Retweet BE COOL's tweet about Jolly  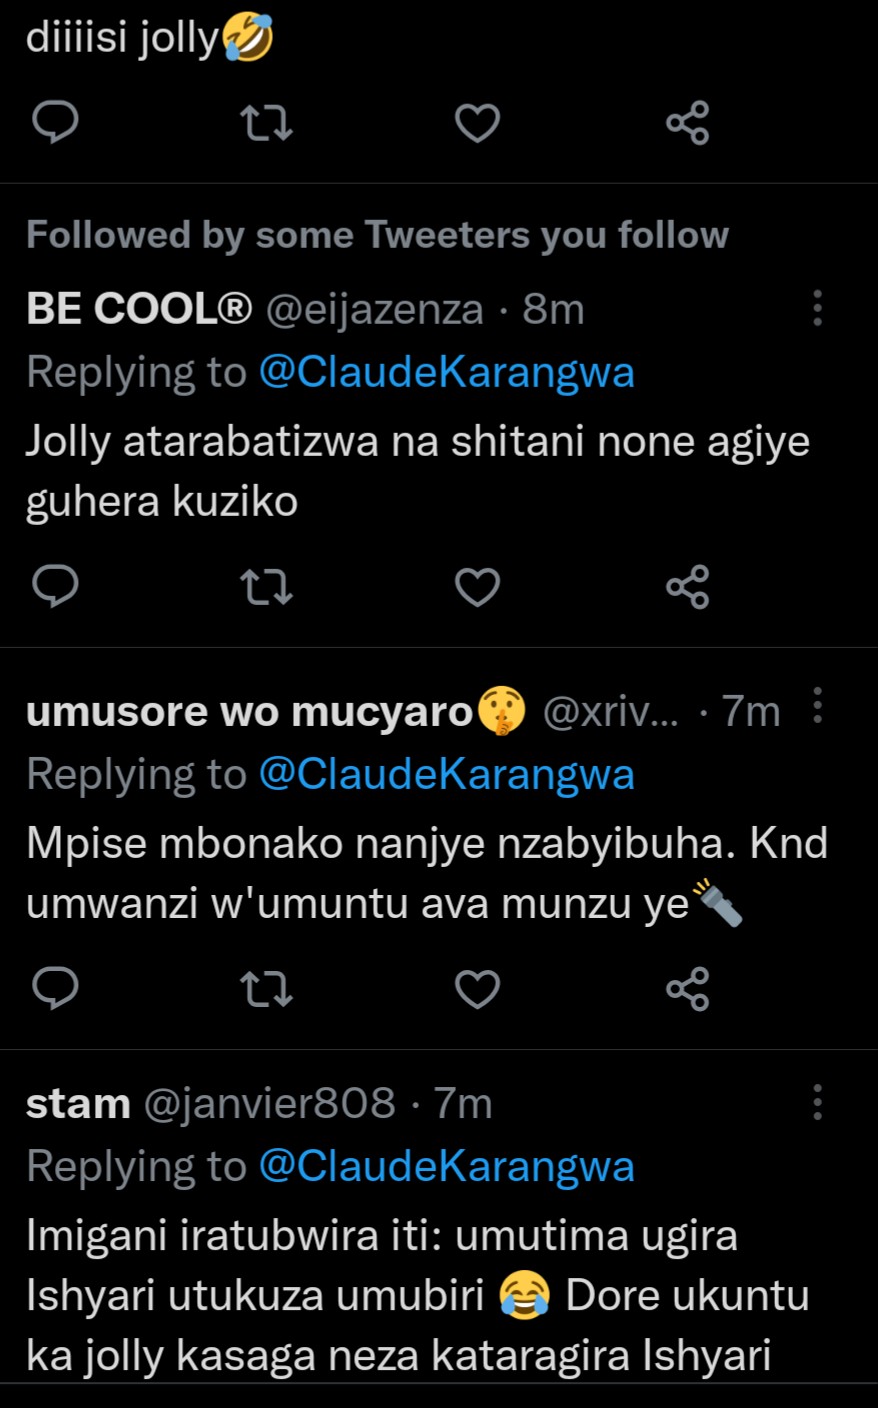267,587
